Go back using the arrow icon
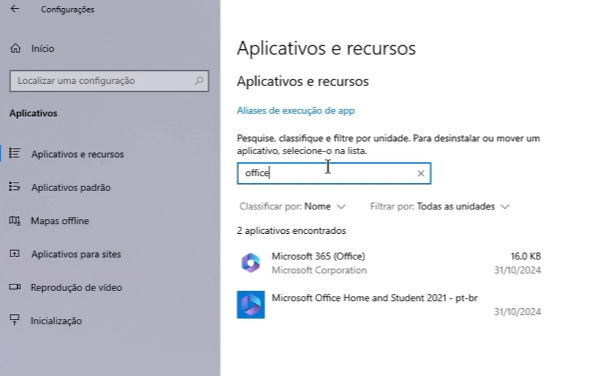598x376 pixels. 15,8
